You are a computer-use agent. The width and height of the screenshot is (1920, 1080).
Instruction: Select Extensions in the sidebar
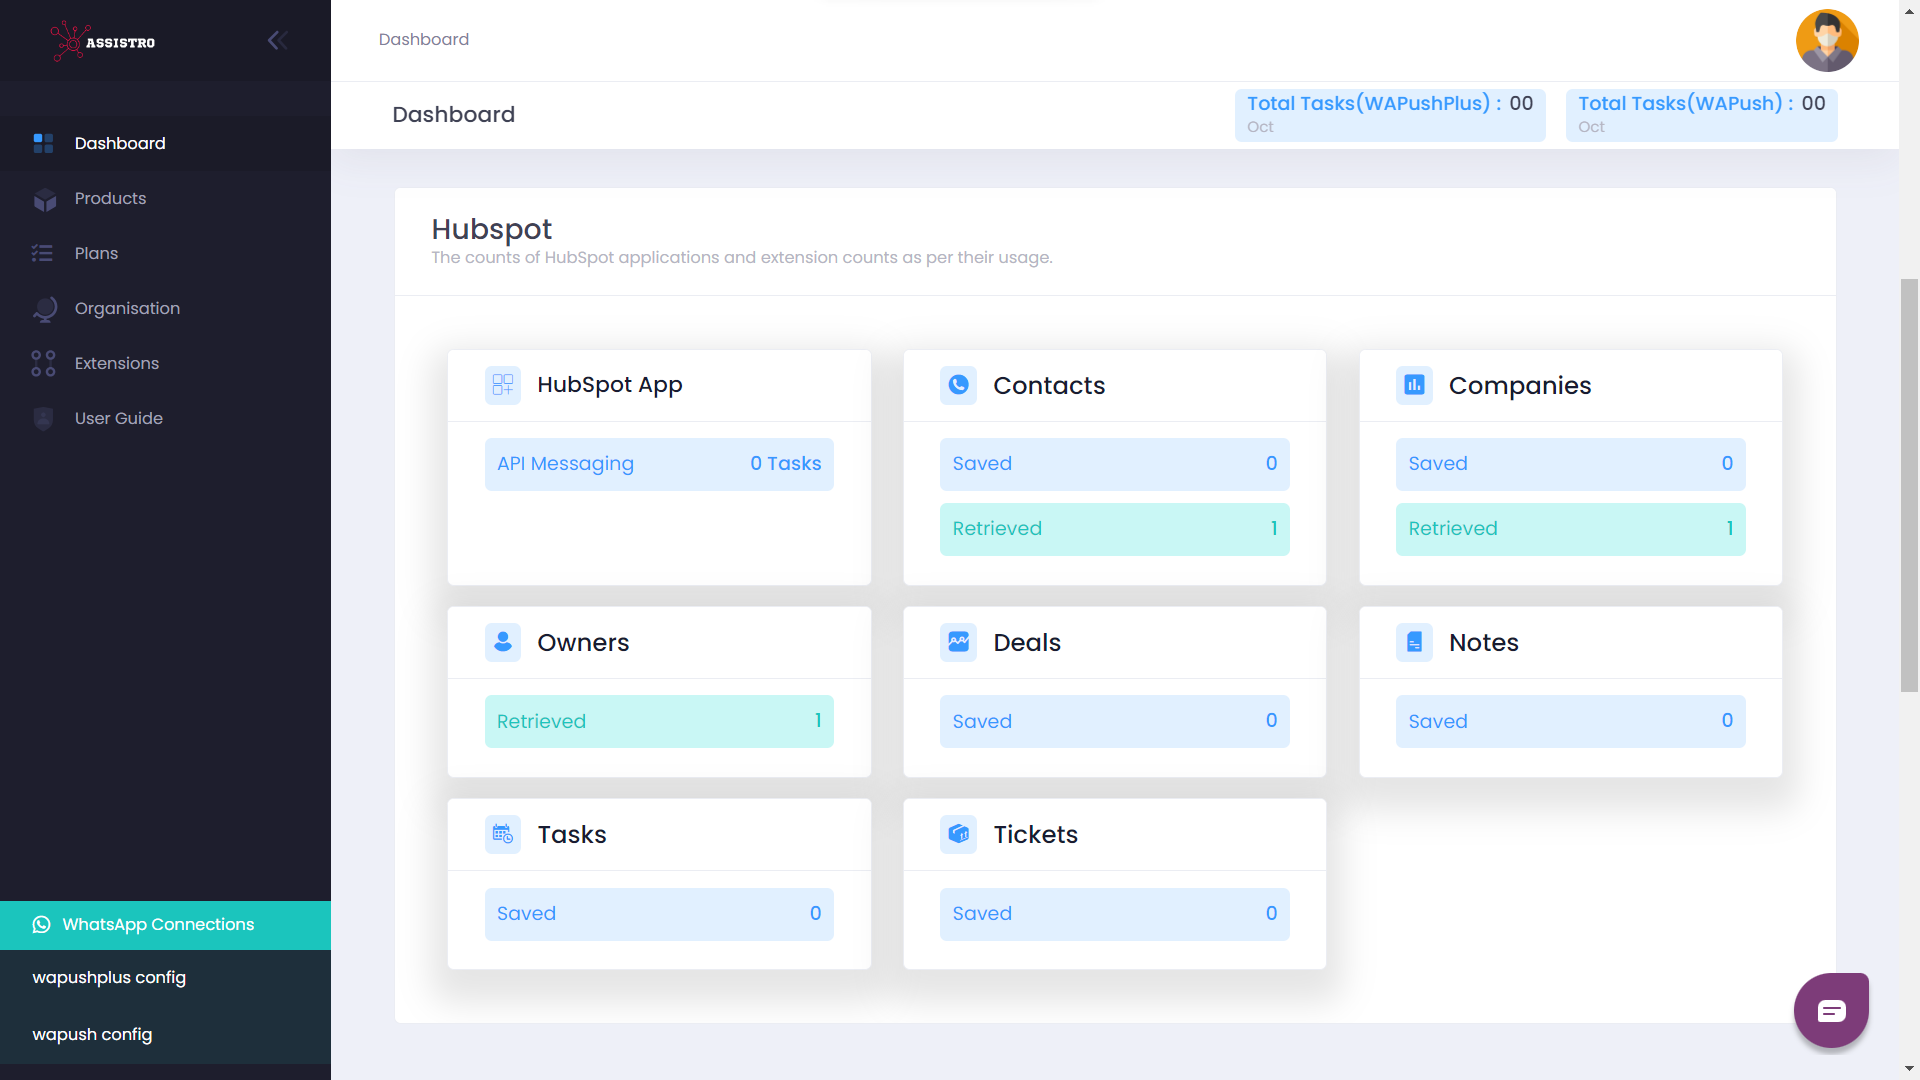pyautogui.click(x=116, y=363)
